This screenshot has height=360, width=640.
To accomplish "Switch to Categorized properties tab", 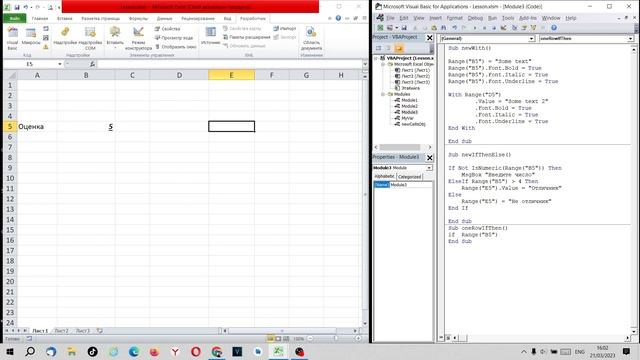I will tap(409, 177).
